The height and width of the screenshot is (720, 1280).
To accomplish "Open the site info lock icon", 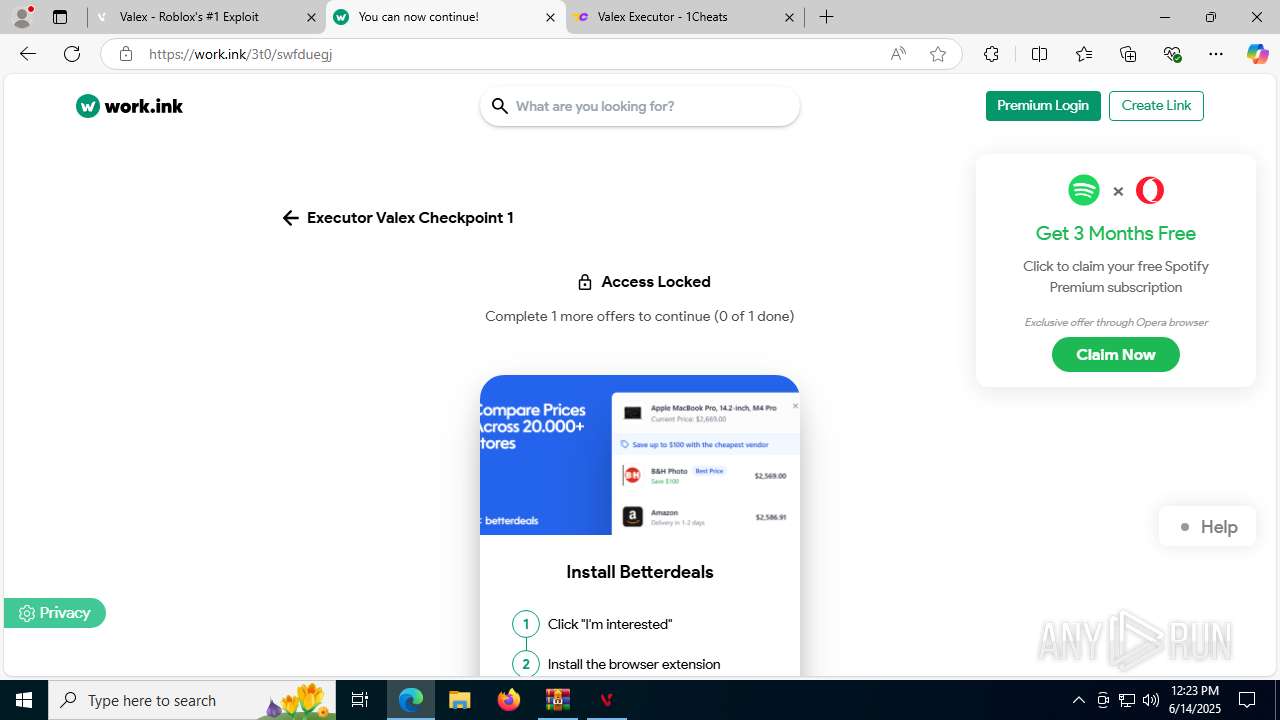I will click(126, 54).
